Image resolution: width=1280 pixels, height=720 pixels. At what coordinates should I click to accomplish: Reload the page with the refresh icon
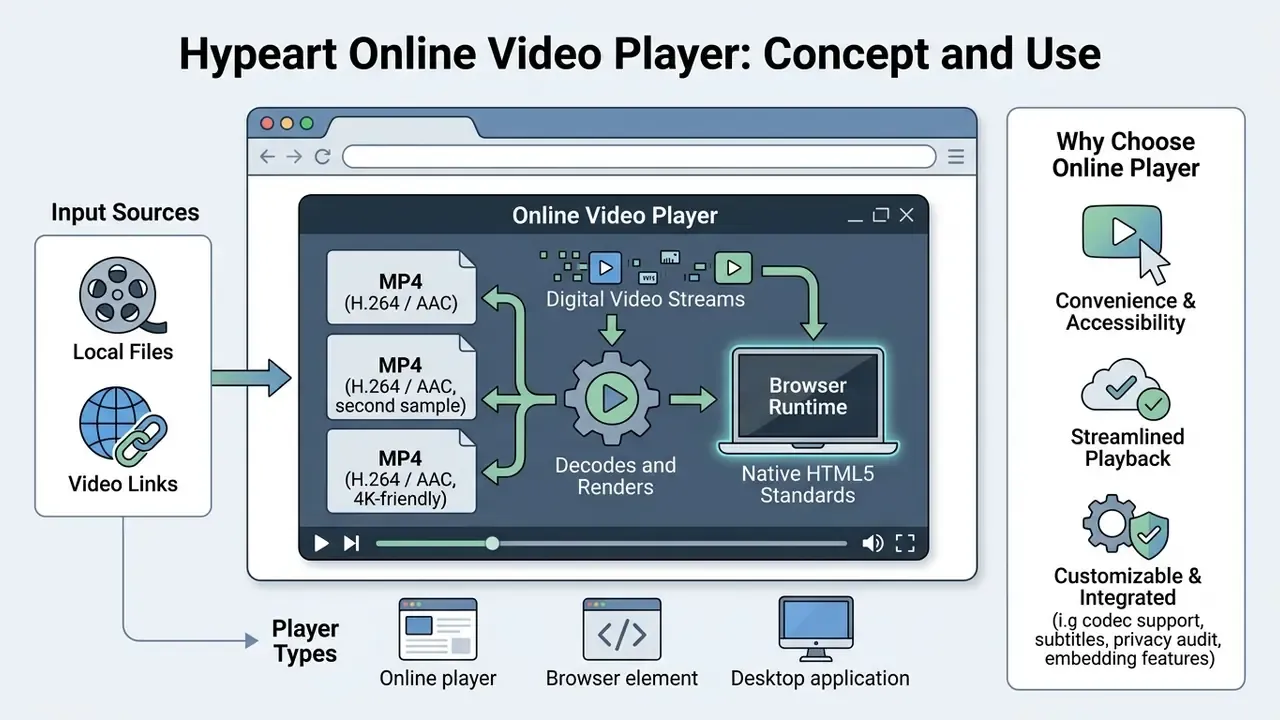(x=322, y=157)
